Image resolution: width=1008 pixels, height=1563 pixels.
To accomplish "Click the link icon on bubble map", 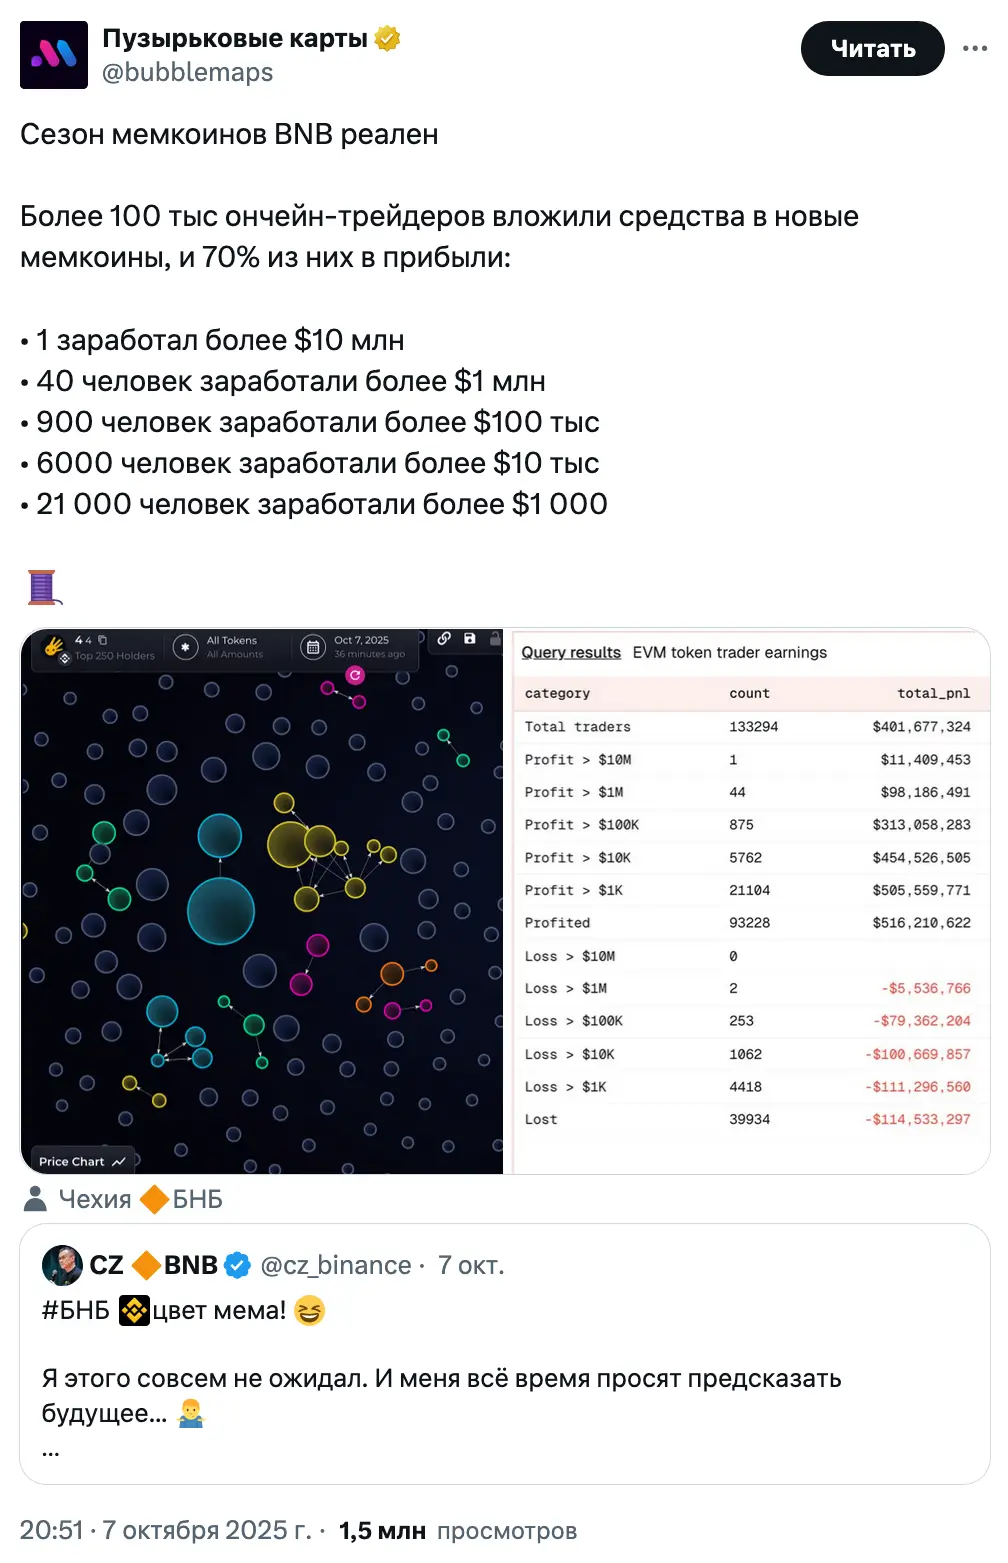I will (x=444, y=638).
